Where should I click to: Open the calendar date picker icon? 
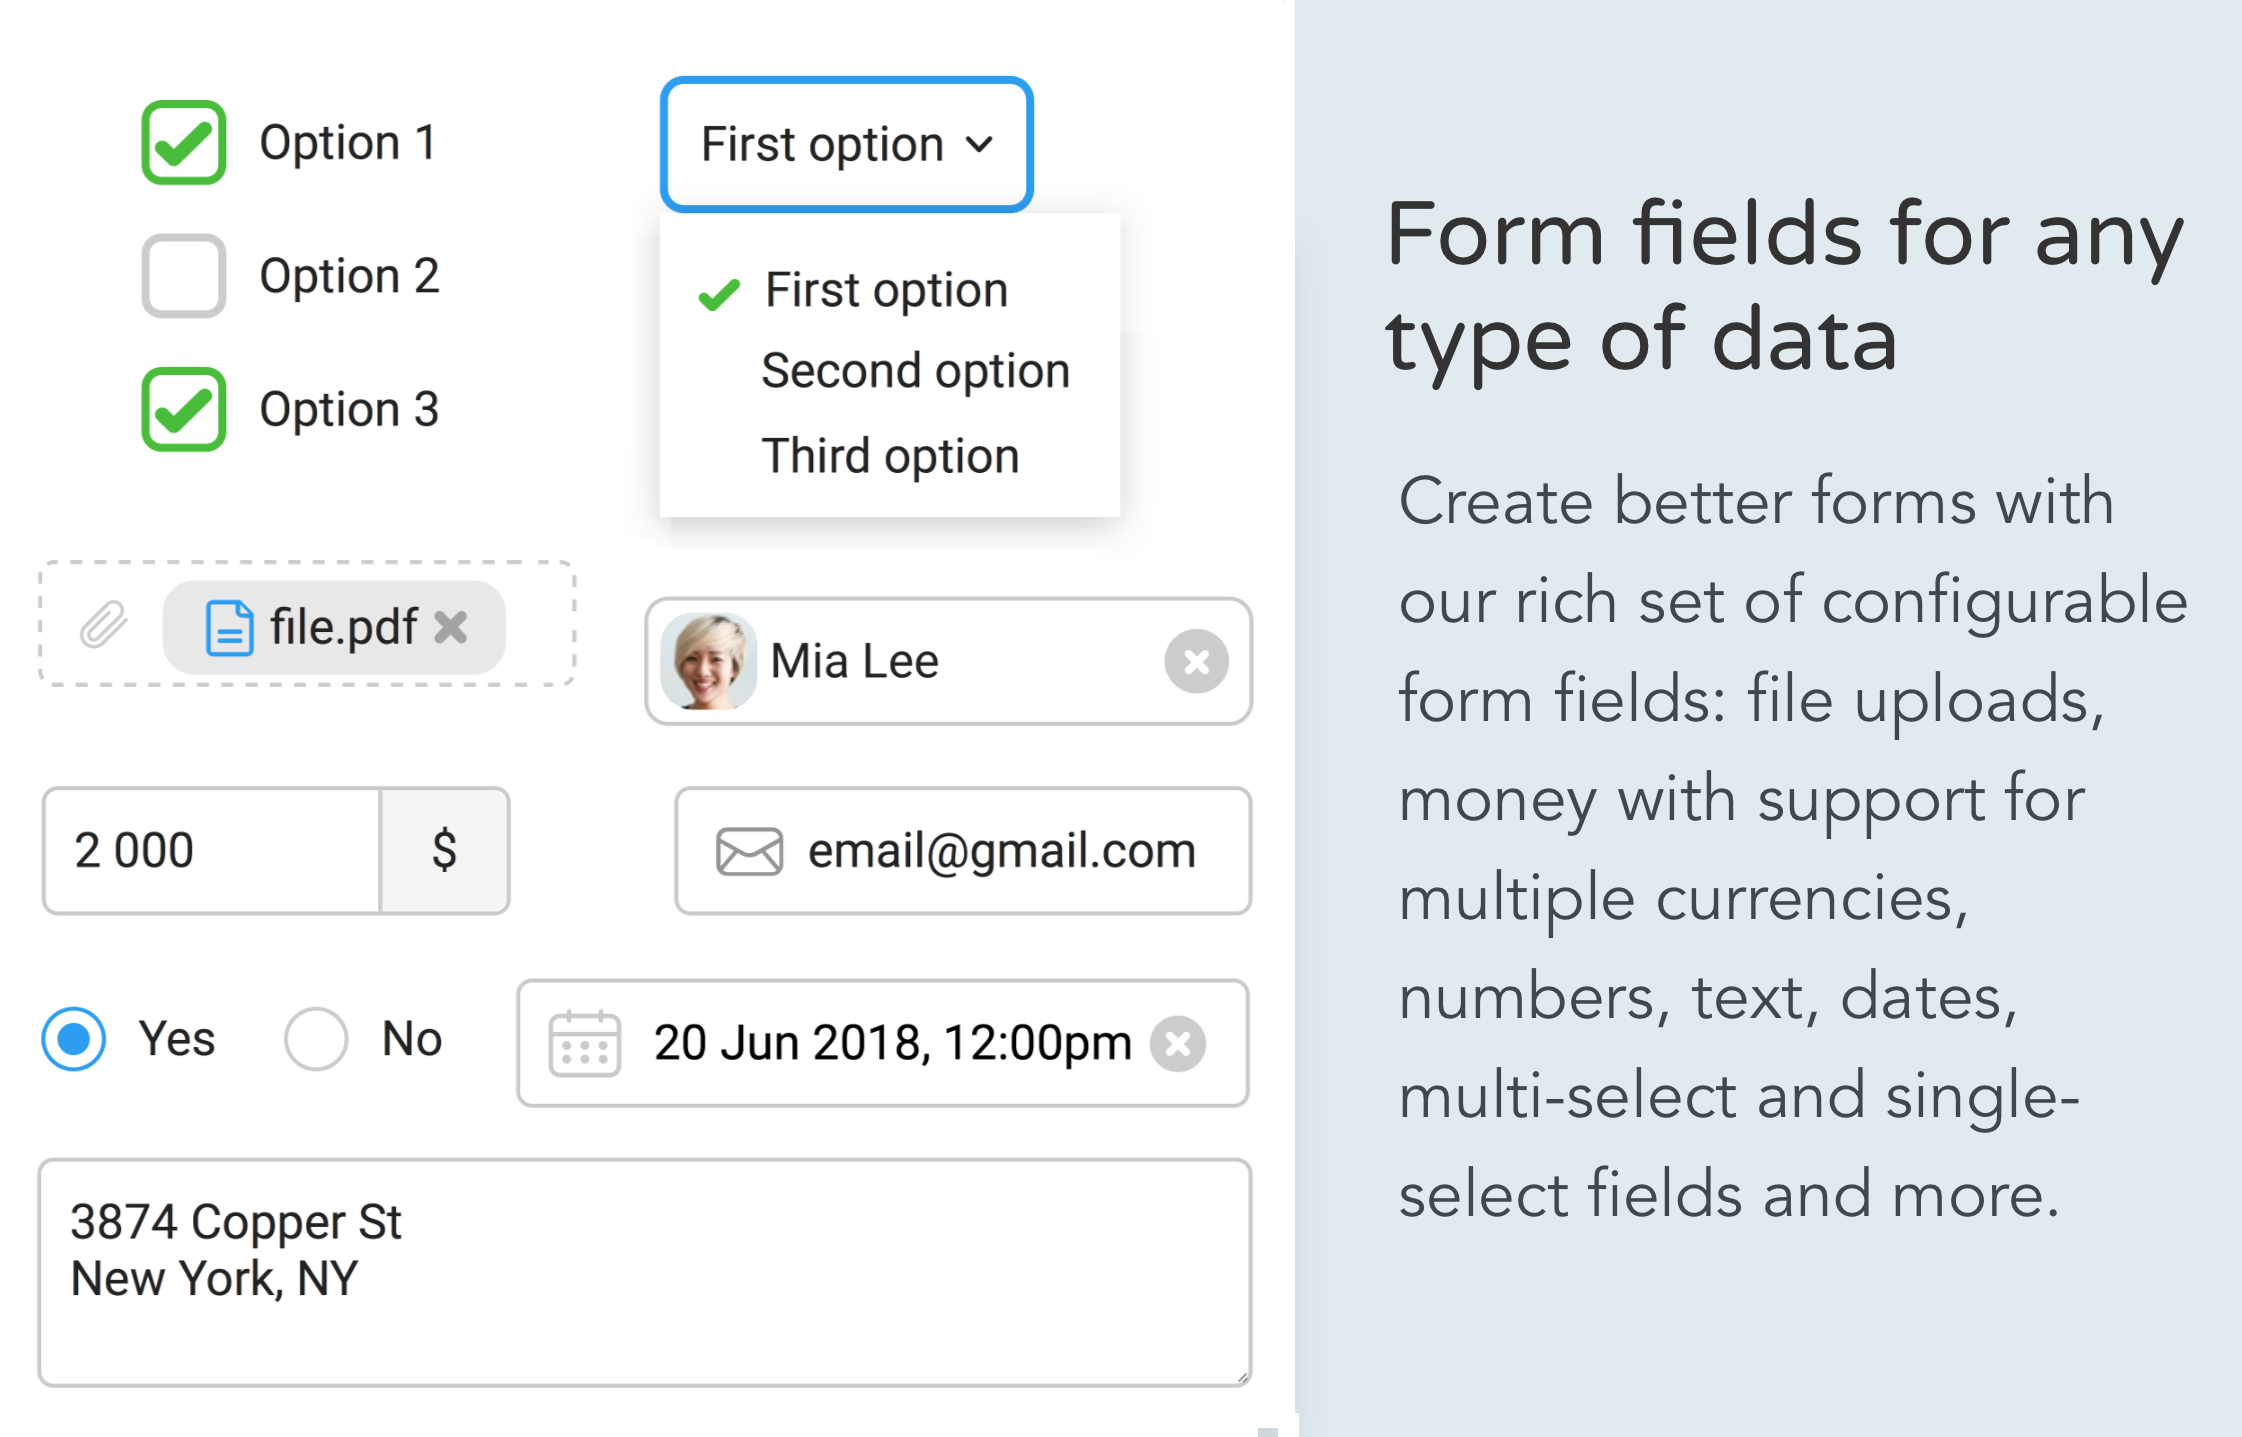tap(585, 1043)
